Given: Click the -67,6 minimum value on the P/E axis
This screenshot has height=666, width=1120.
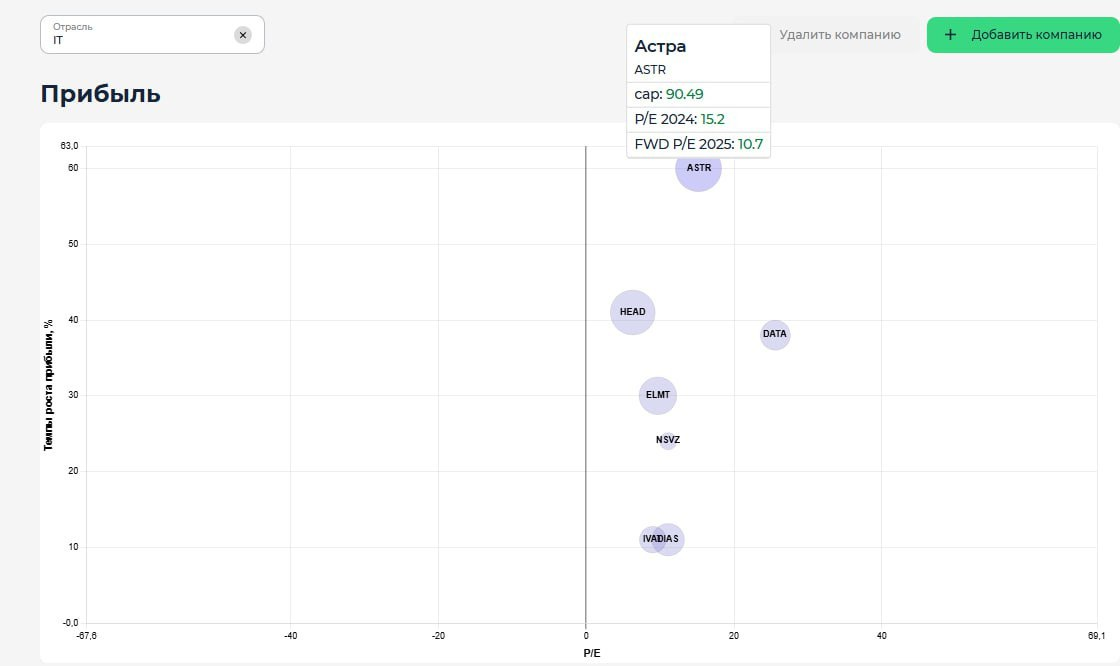Looking at the screenshot, I should pos(86,636).
